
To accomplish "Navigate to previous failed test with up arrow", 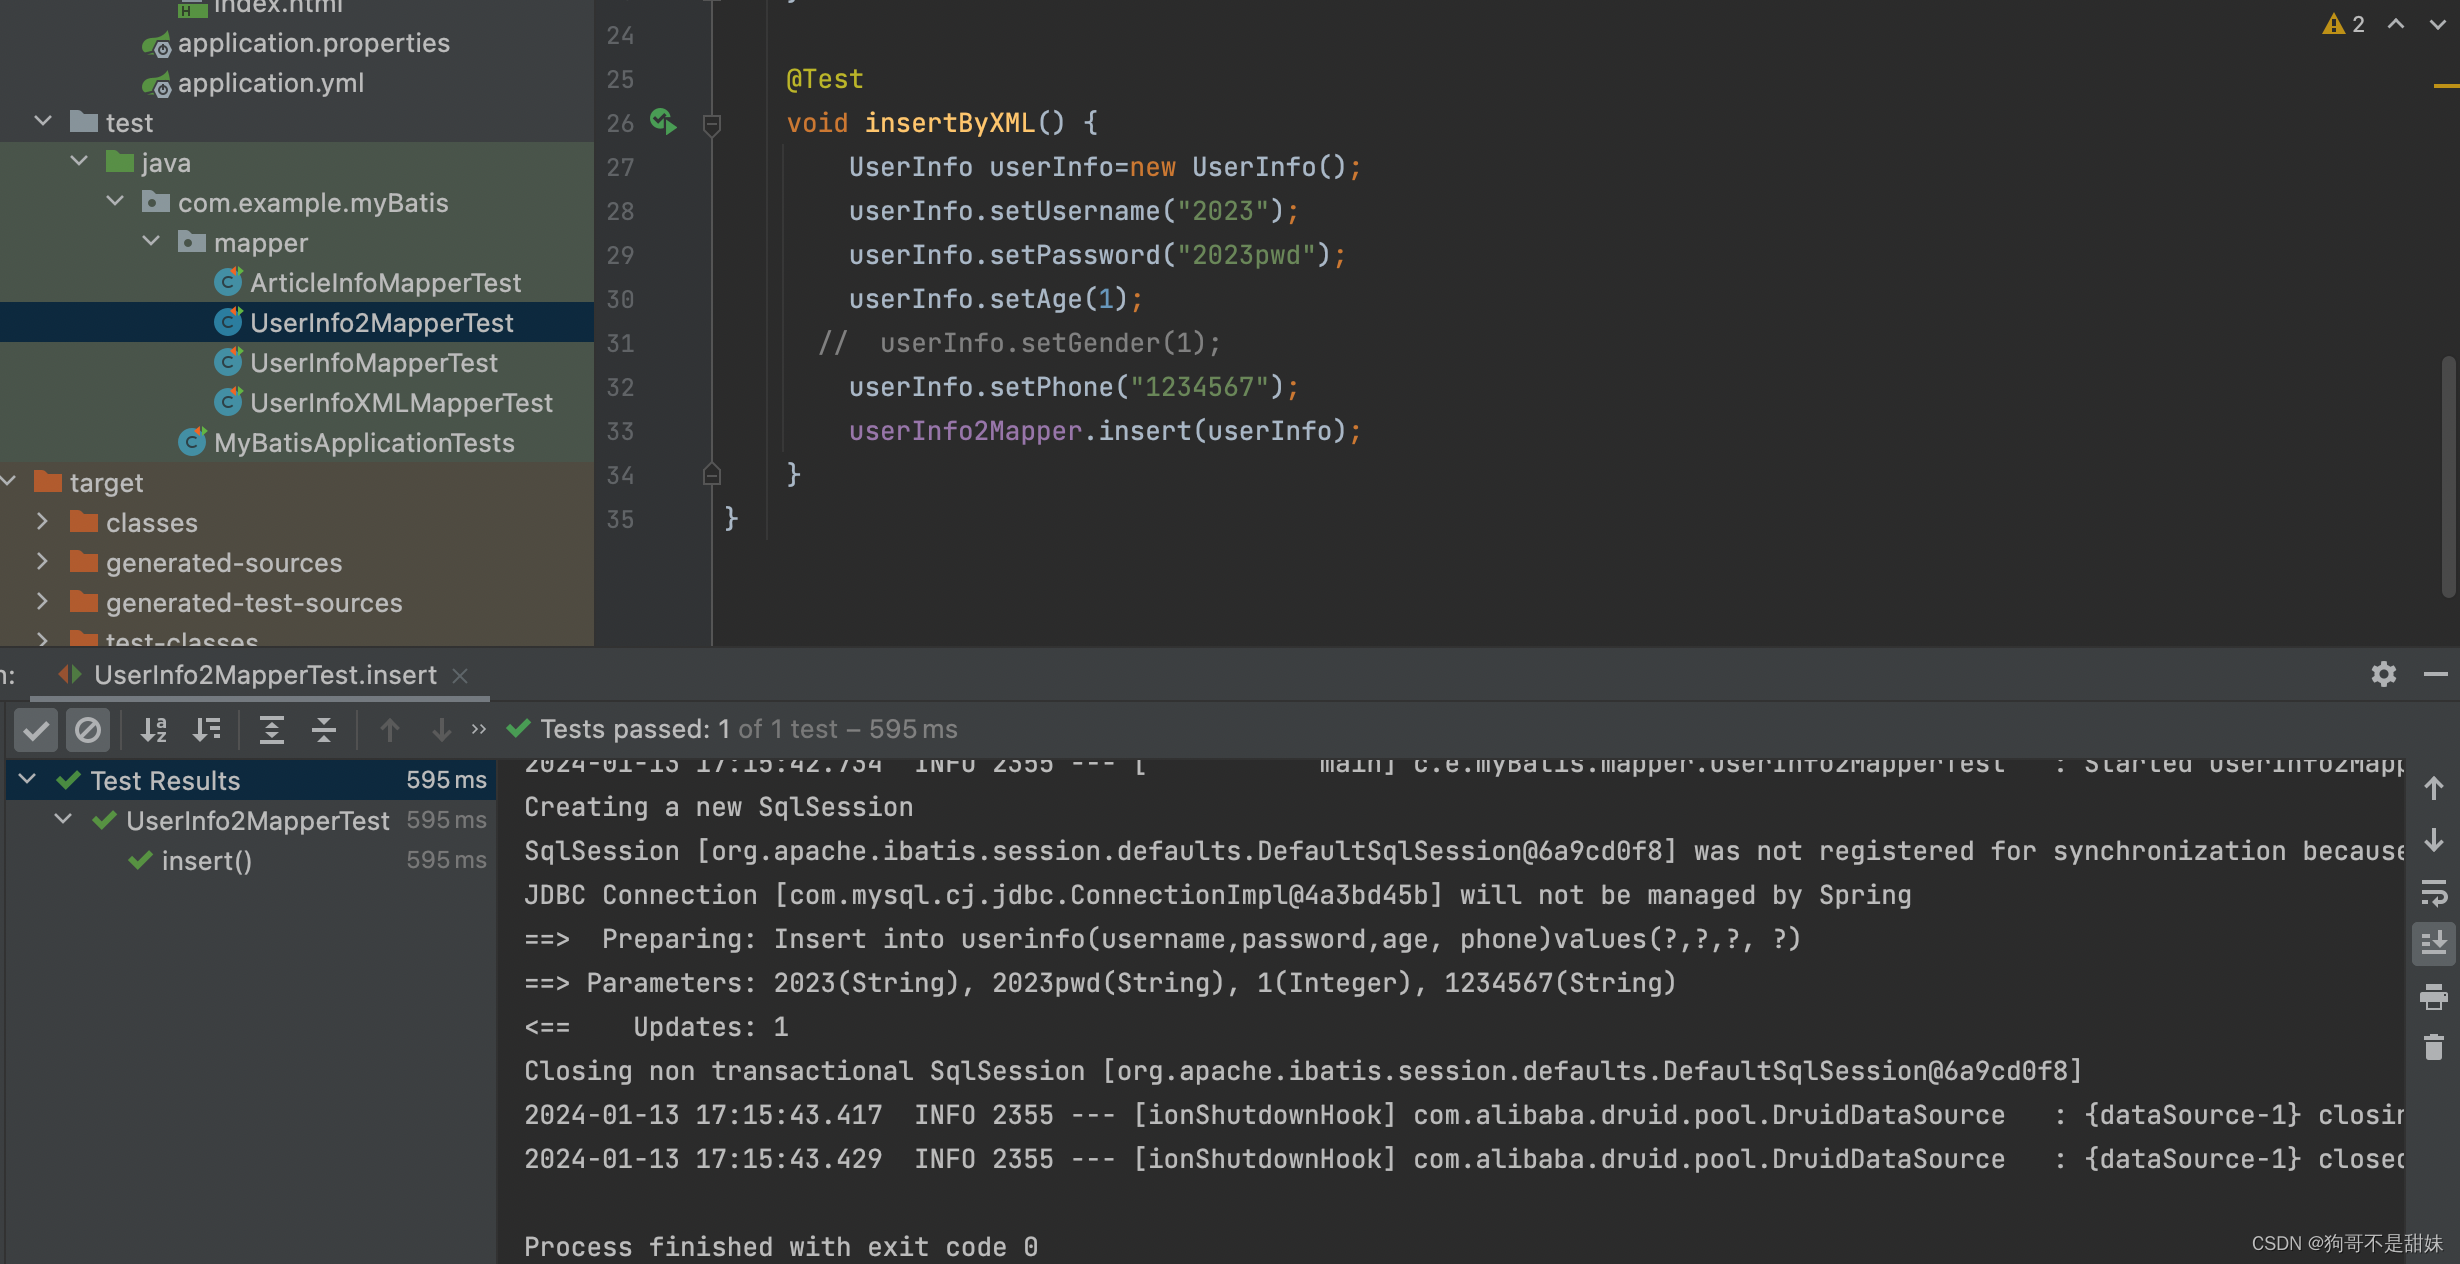I will [x=390, y=729].
